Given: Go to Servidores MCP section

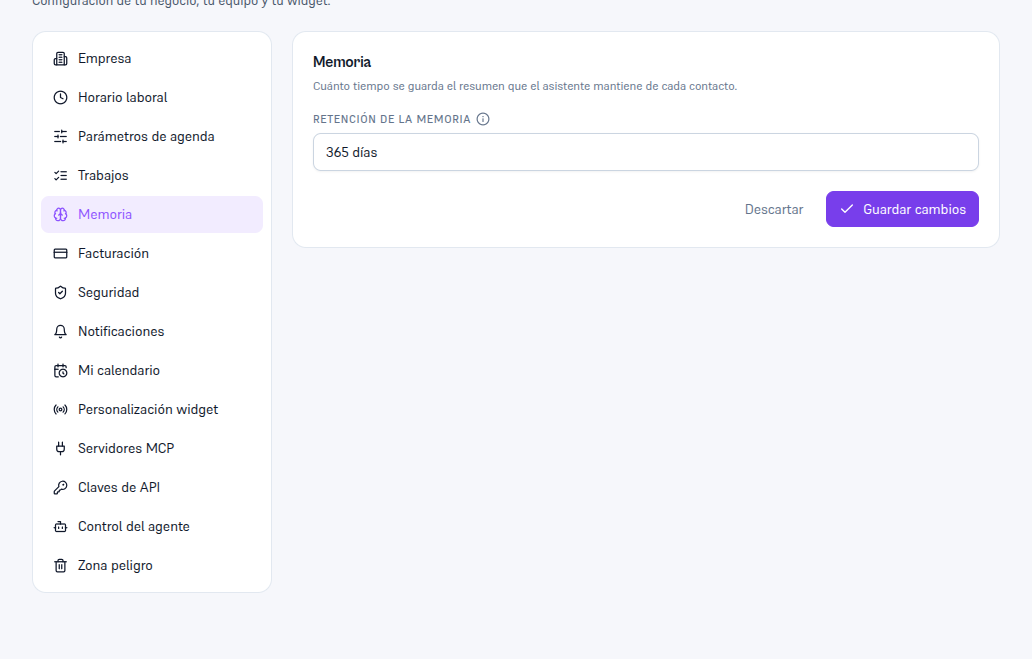Looking at the screenshot, I should 152,448.
